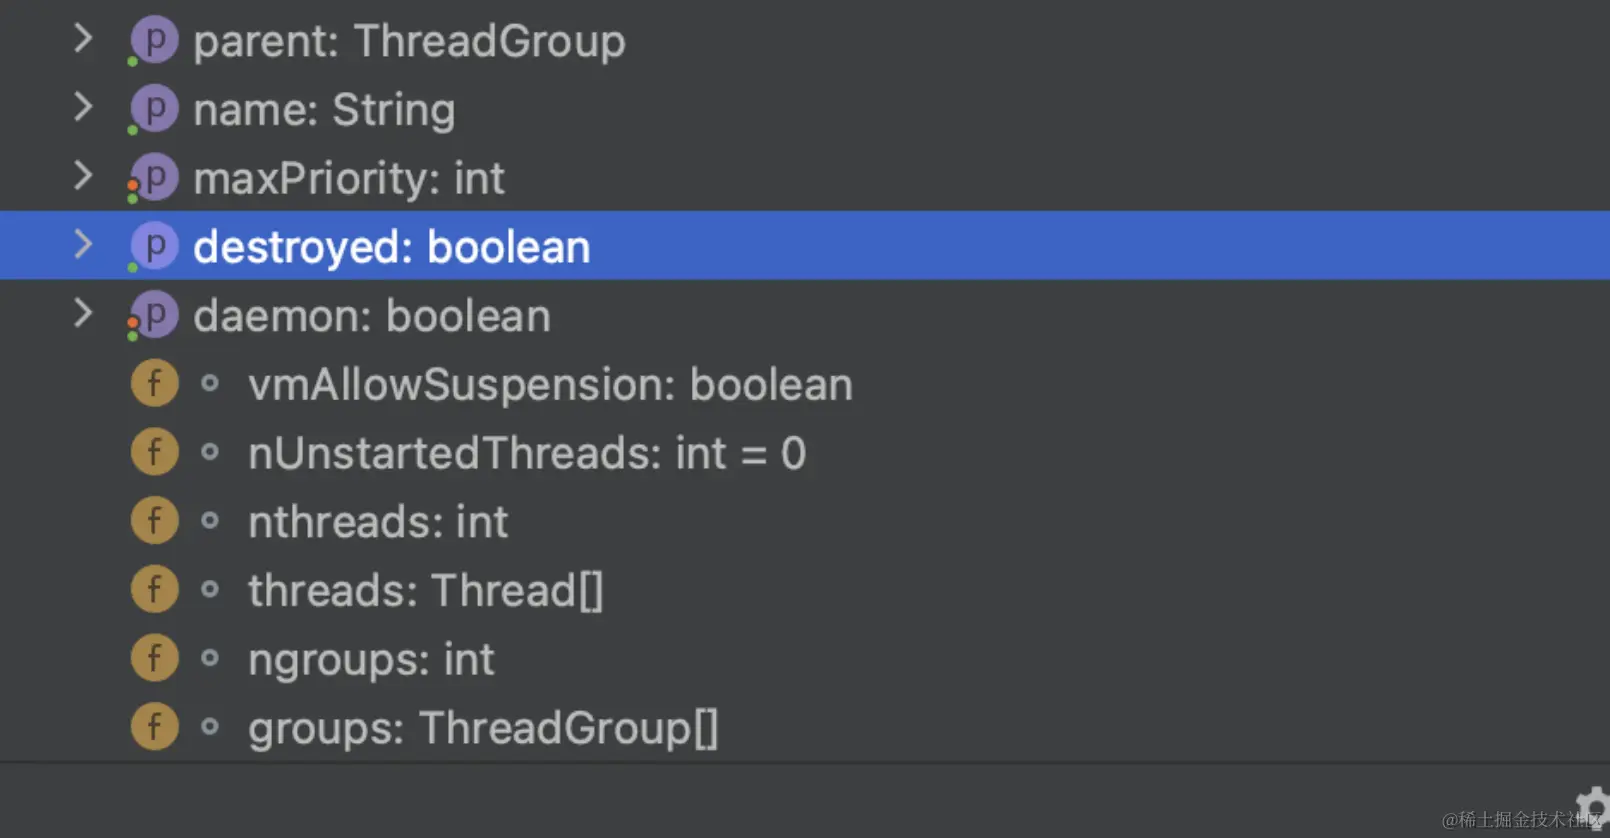Screen dimensions: 1610x838
Task: Select the nthreads: int entry
Action: pyautogui.click(x=378, y=522)
